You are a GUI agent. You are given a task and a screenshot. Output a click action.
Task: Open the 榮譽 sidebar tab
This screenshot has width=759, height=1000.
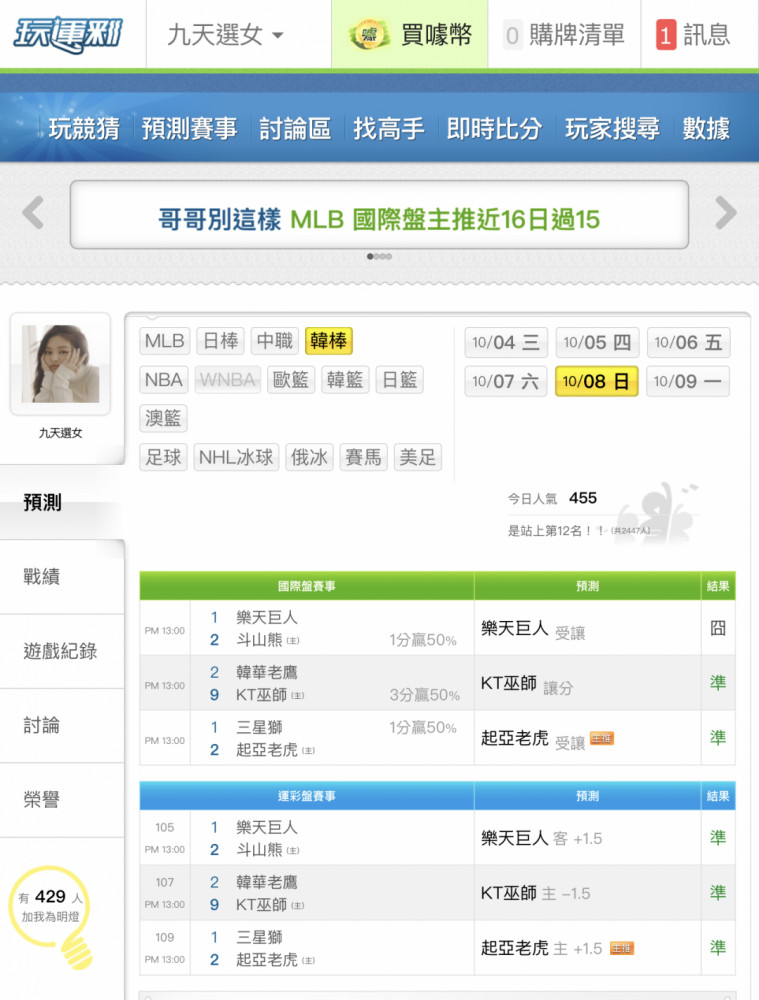(x=62, y=800)
